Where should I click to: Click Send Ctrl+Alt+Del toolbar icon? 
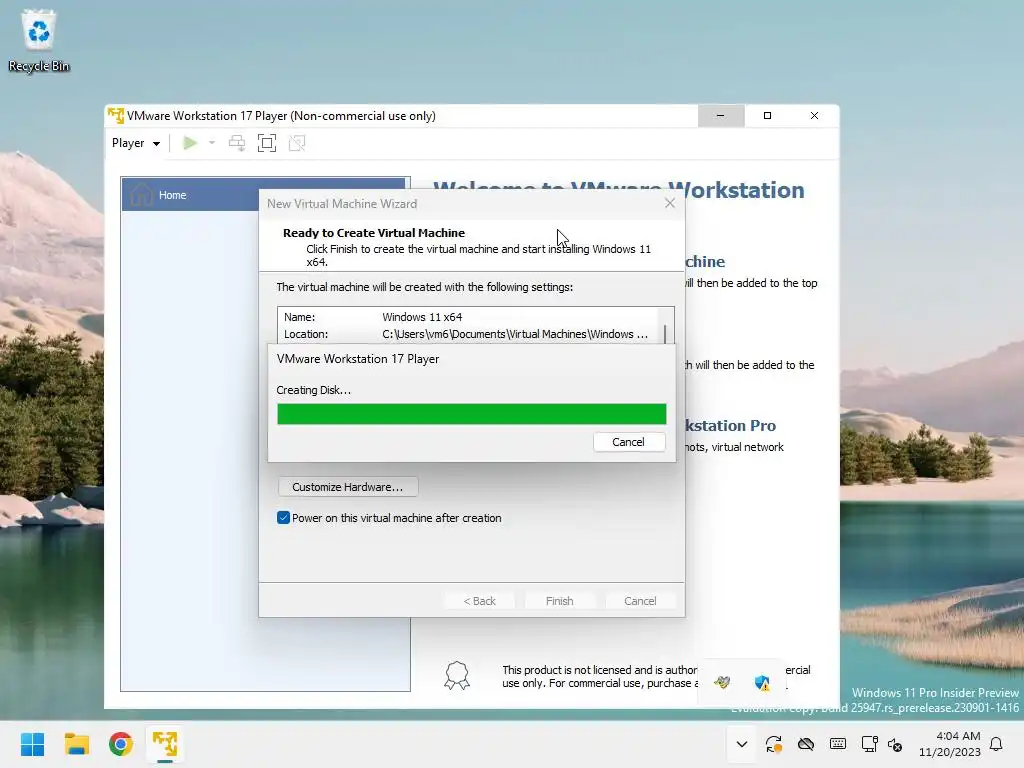[237, 143]
